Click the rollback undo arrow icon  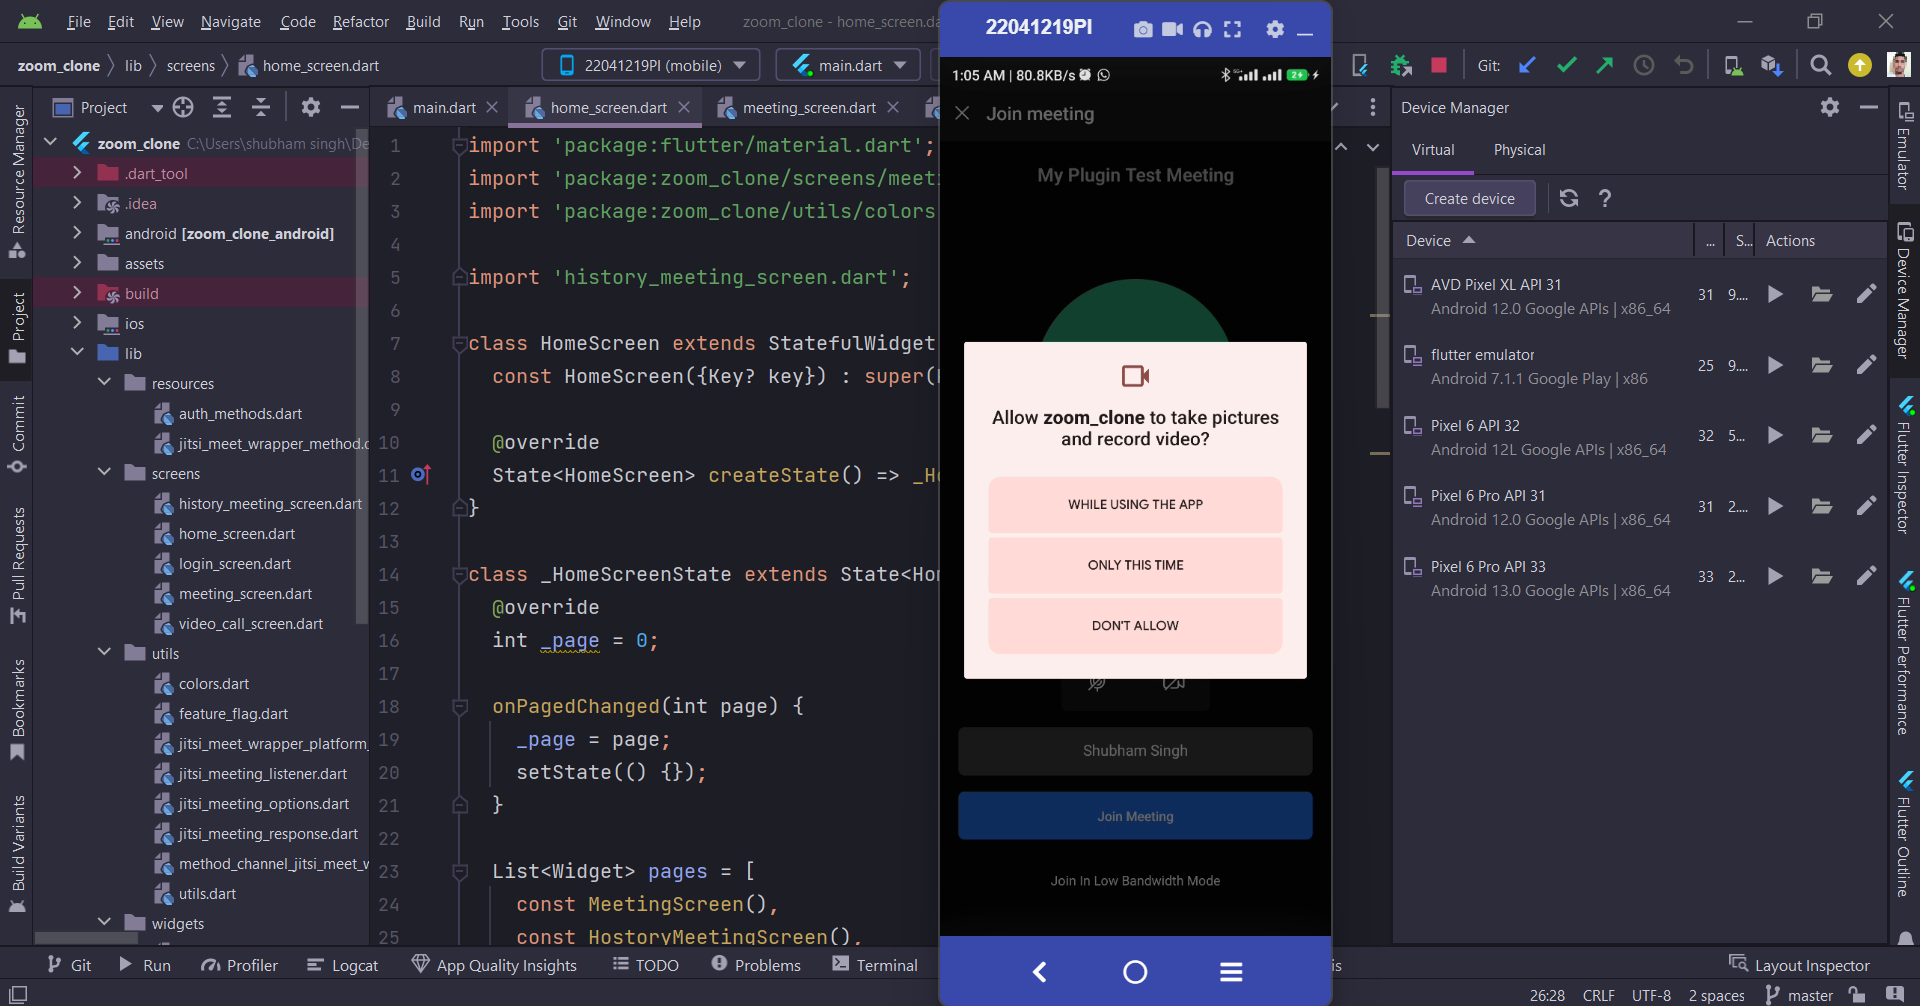[x=1684, y=65]
